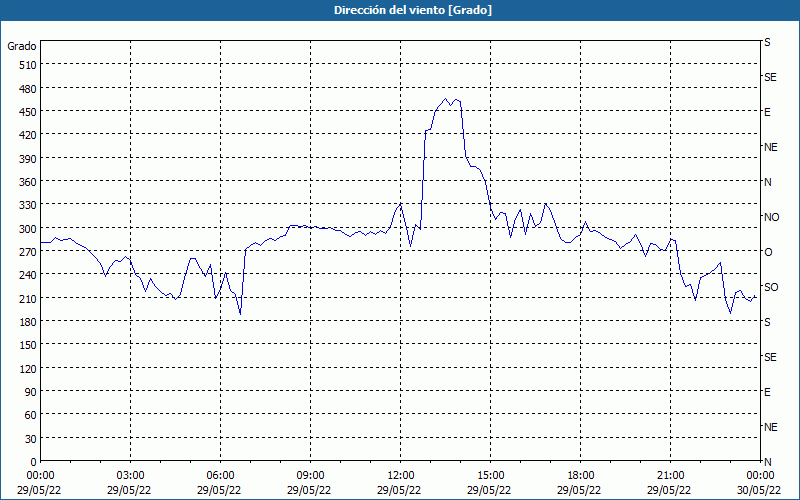Click the 'SO' compass direction label

771,287
